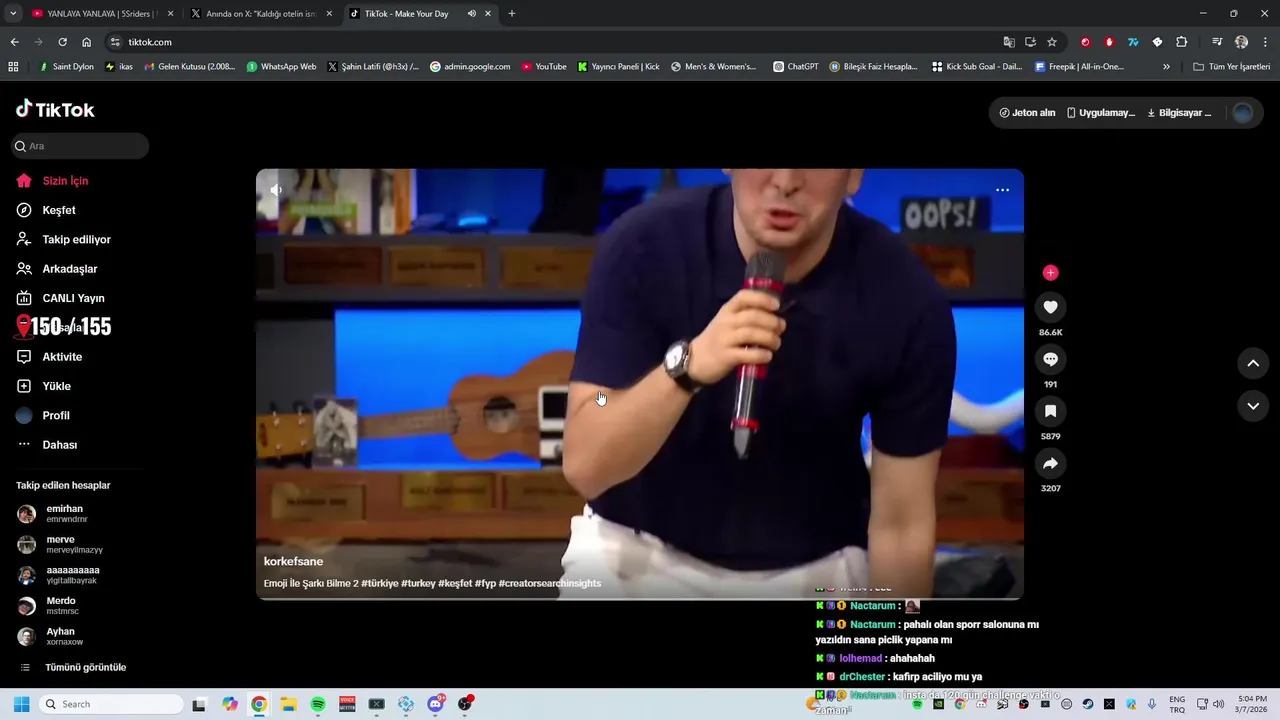Open tab search dropdown arrow
Image resolution: width=1280 pixels, height=720 pixels.
click(x=13, y=14)
